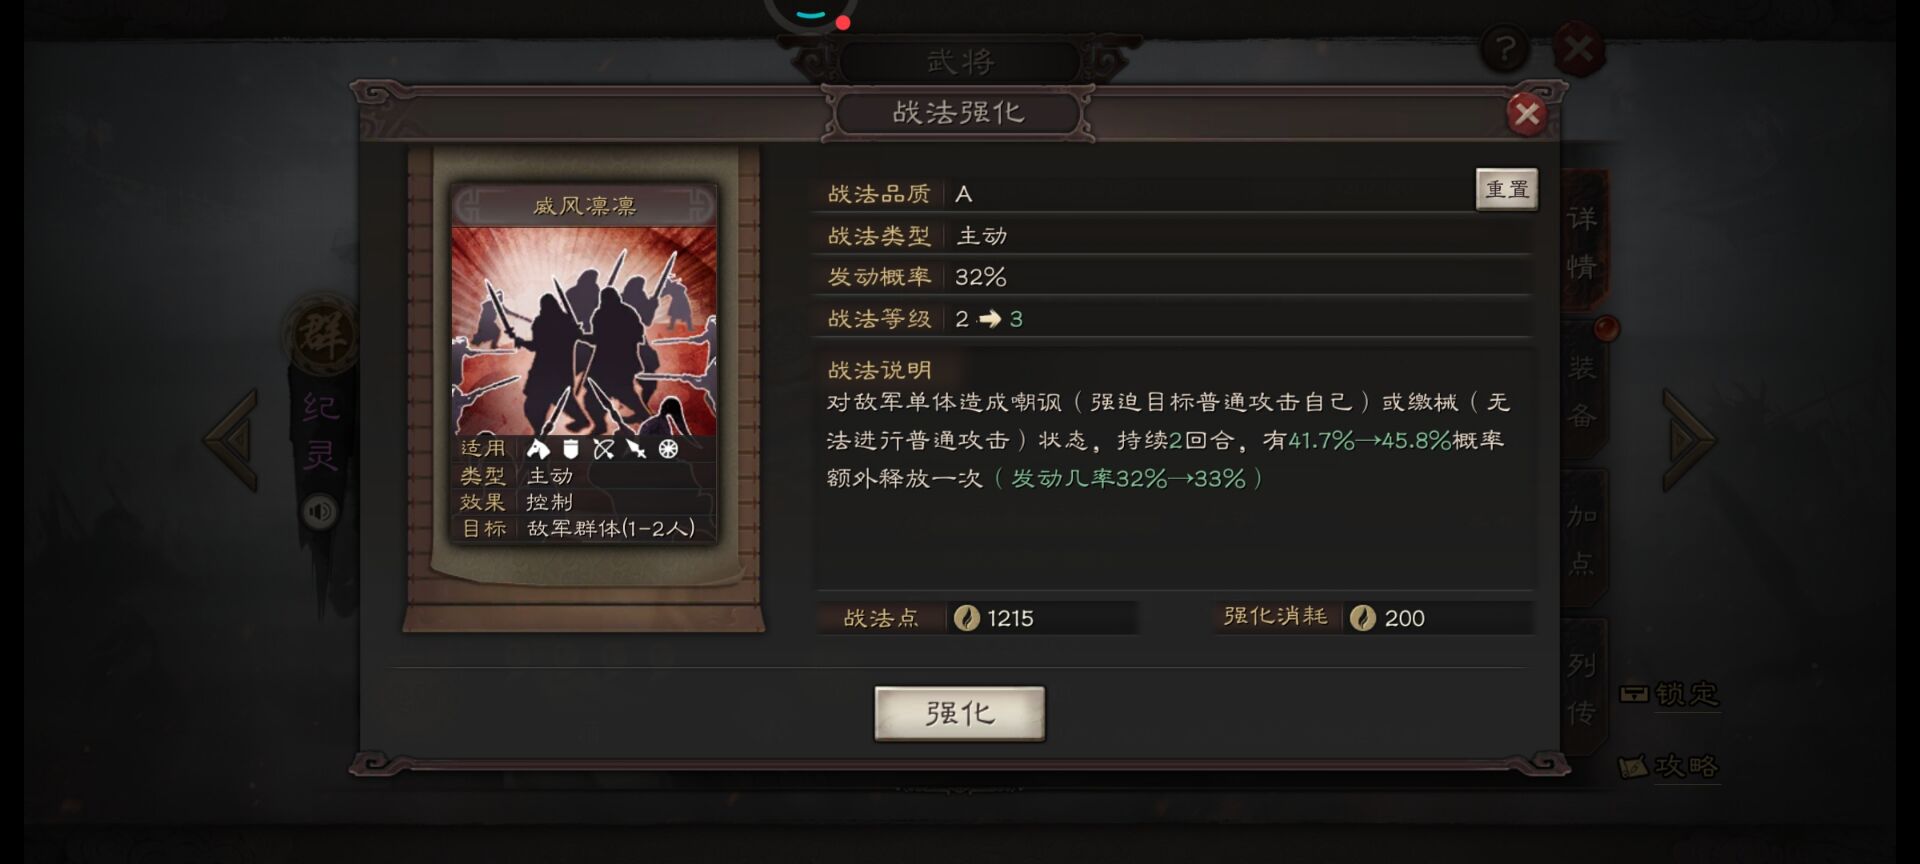Toggle the 锁定 lock option
Viewport: 1920px width, 864px height.
1669,693
